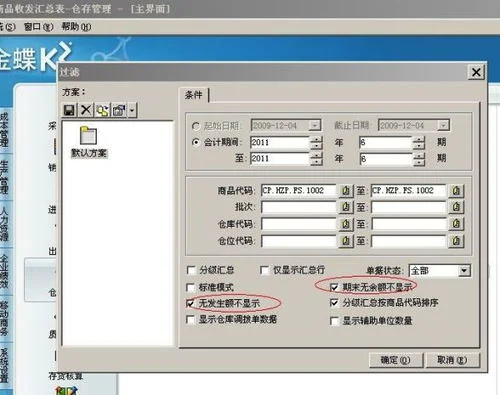Open 系统设置 in main window sidebar

coord(5,366)
